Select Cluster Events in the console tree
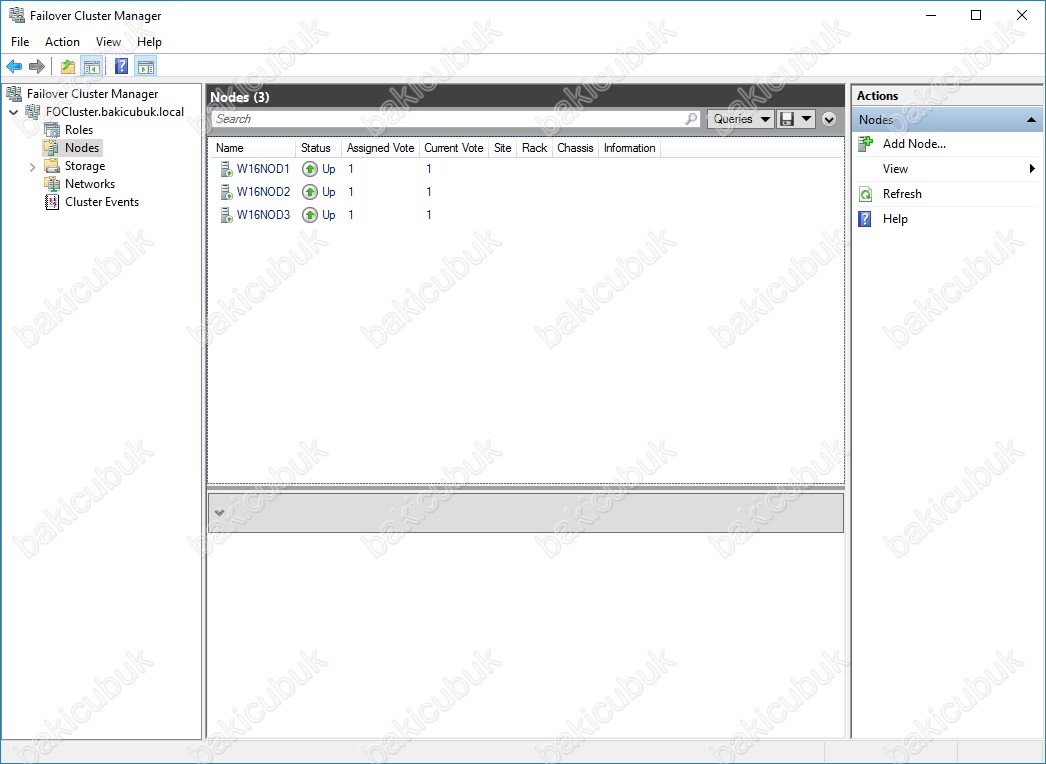This screenshot has width=1046, height=764. 102,202
